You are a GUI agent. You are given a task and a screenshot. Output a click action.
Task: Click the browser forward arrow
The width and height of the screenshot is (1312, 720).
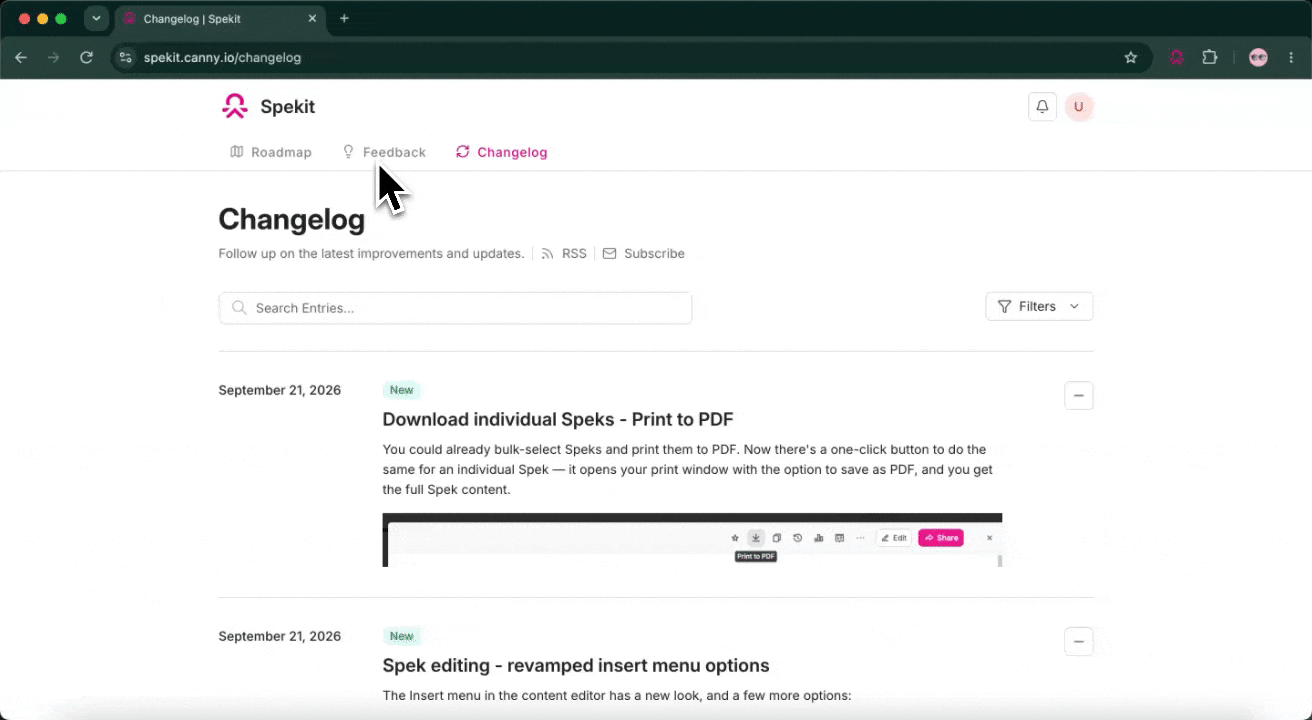click(x=54, y=58)
